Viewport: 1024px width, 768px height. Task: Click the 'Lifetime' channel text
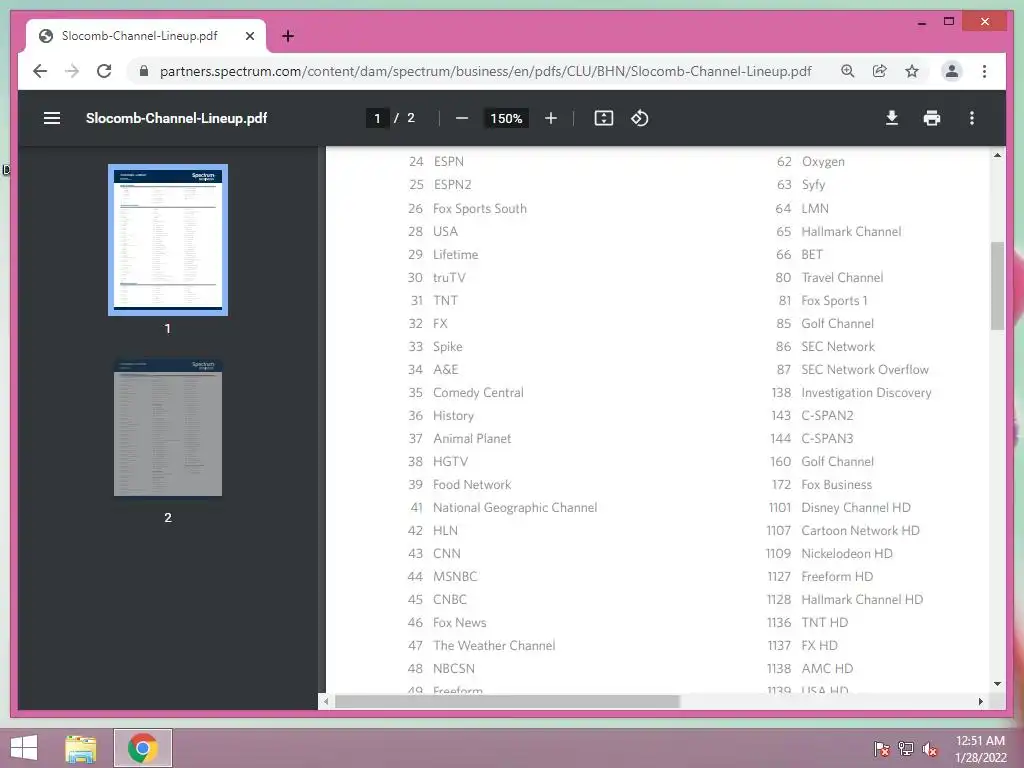pyautogui.click(x=455, y=255)
